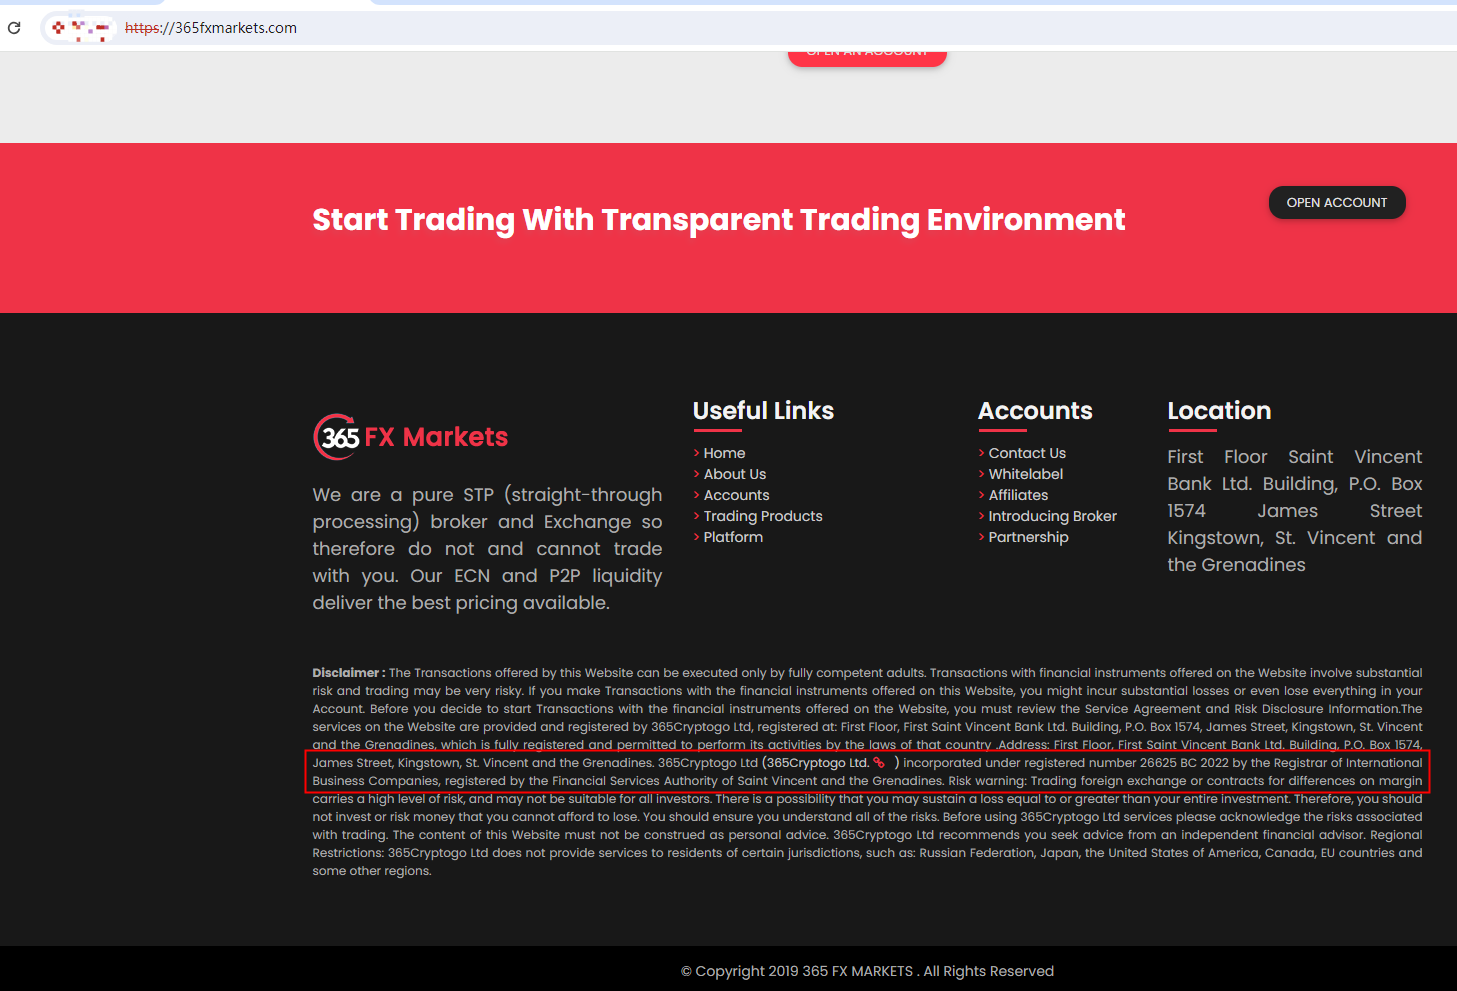The height and width of the screenshot is (991, 1457).
Task: Click the red chevron before Affiliates
Action: 983,495
